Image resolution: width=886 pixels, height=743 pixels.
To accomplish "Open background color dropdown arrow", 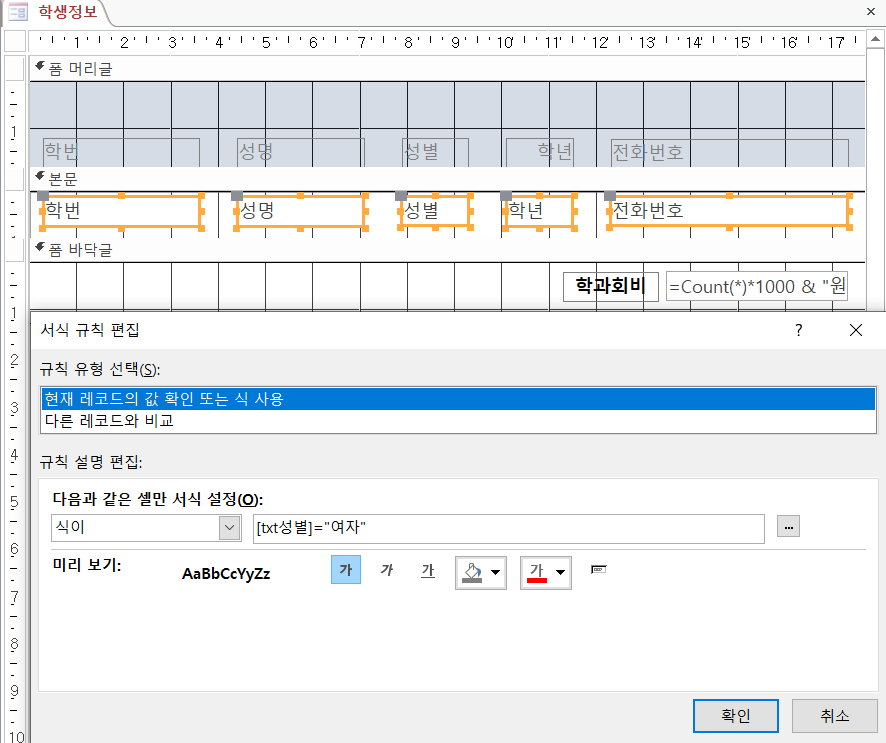I will pos(495,573).
